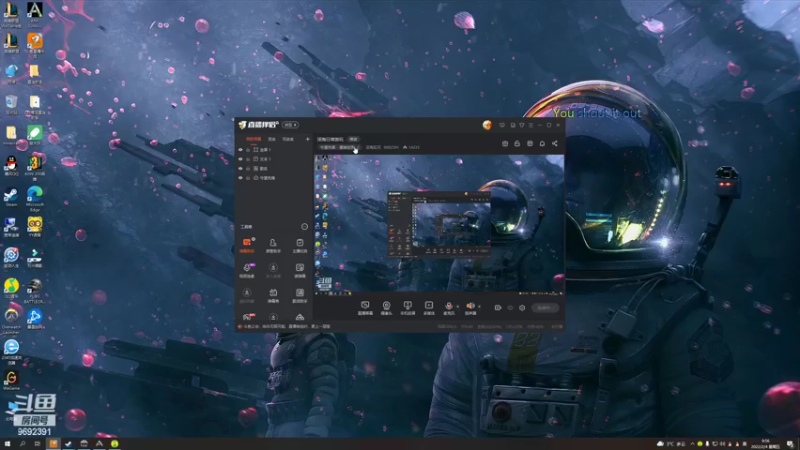Click the shirt-shaped skin icon in title bar

coord(521,125)
